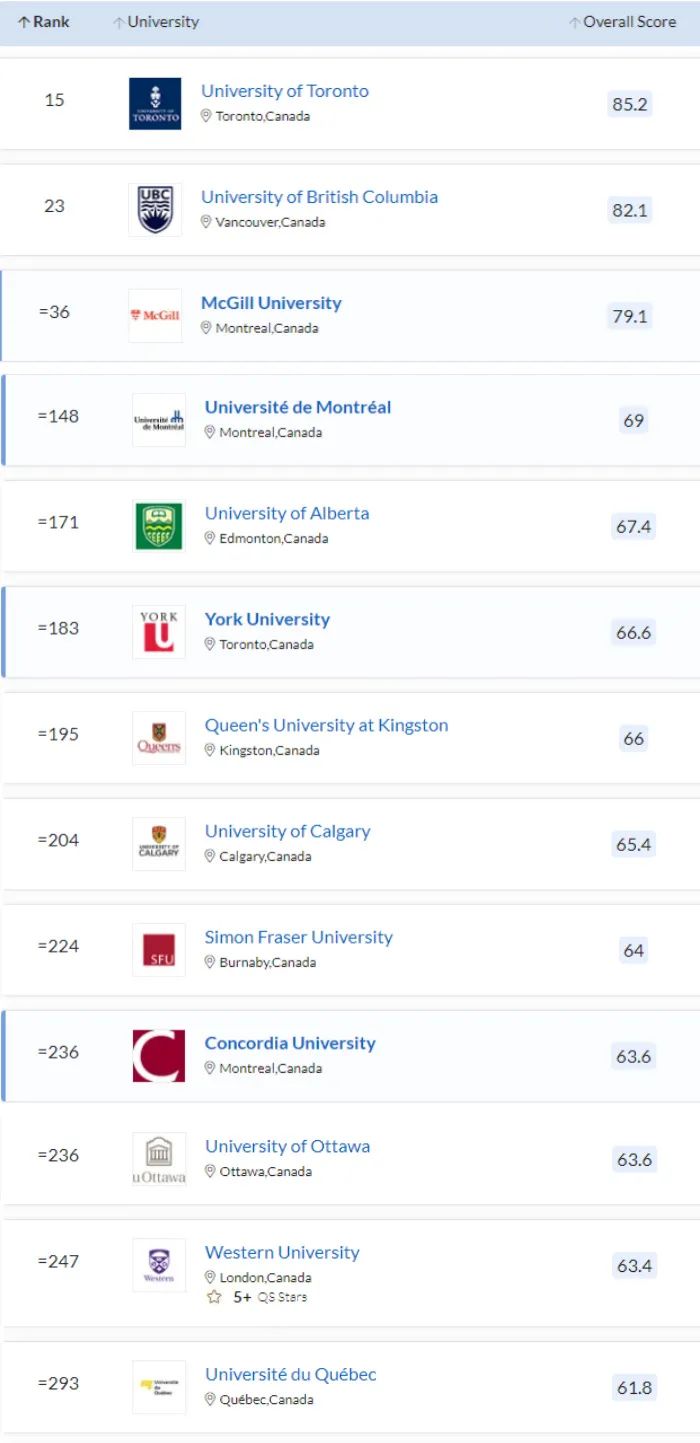Sort by the Overall Score column header
The height and width of the screenshot is (1443, 700).
(x=623, y=21)
